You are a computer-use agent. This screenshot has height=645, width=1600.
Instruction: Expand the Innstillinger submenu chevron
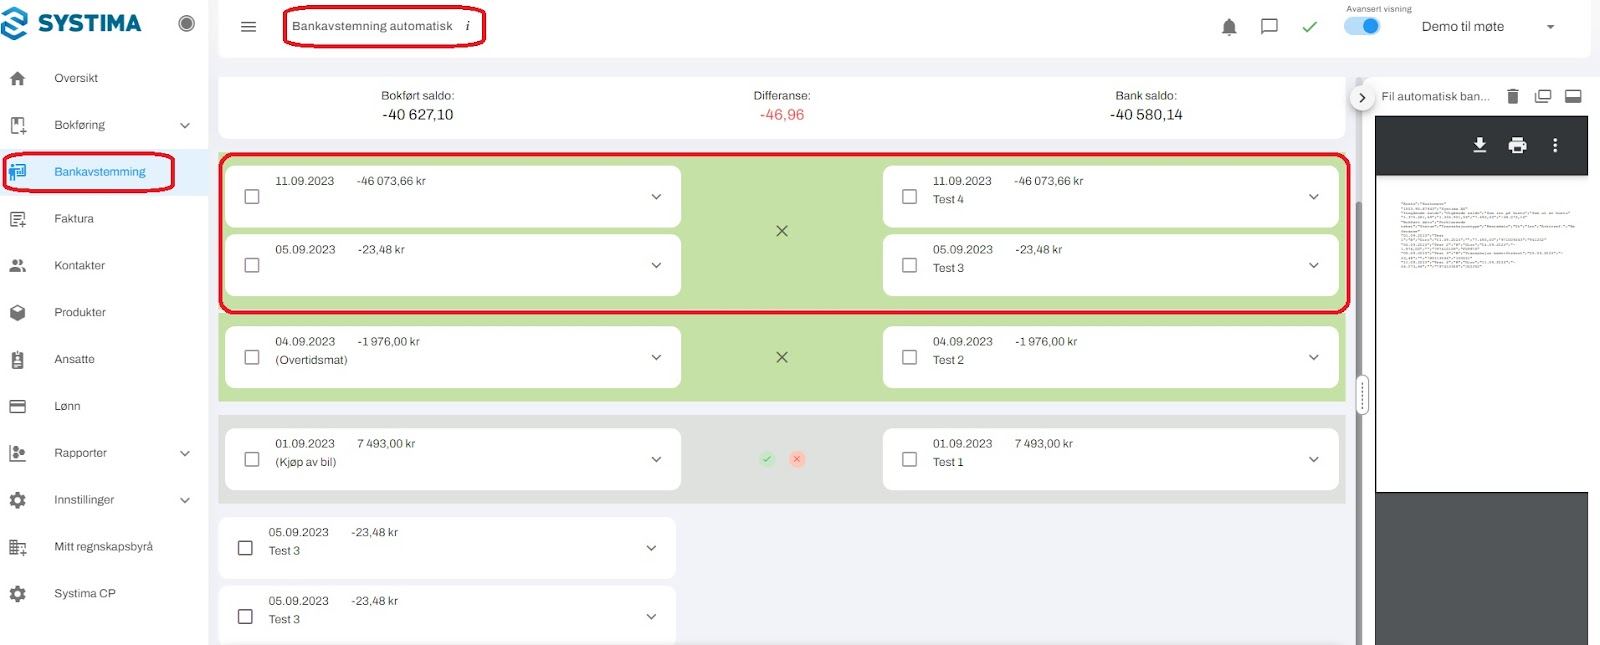(185, 500)
